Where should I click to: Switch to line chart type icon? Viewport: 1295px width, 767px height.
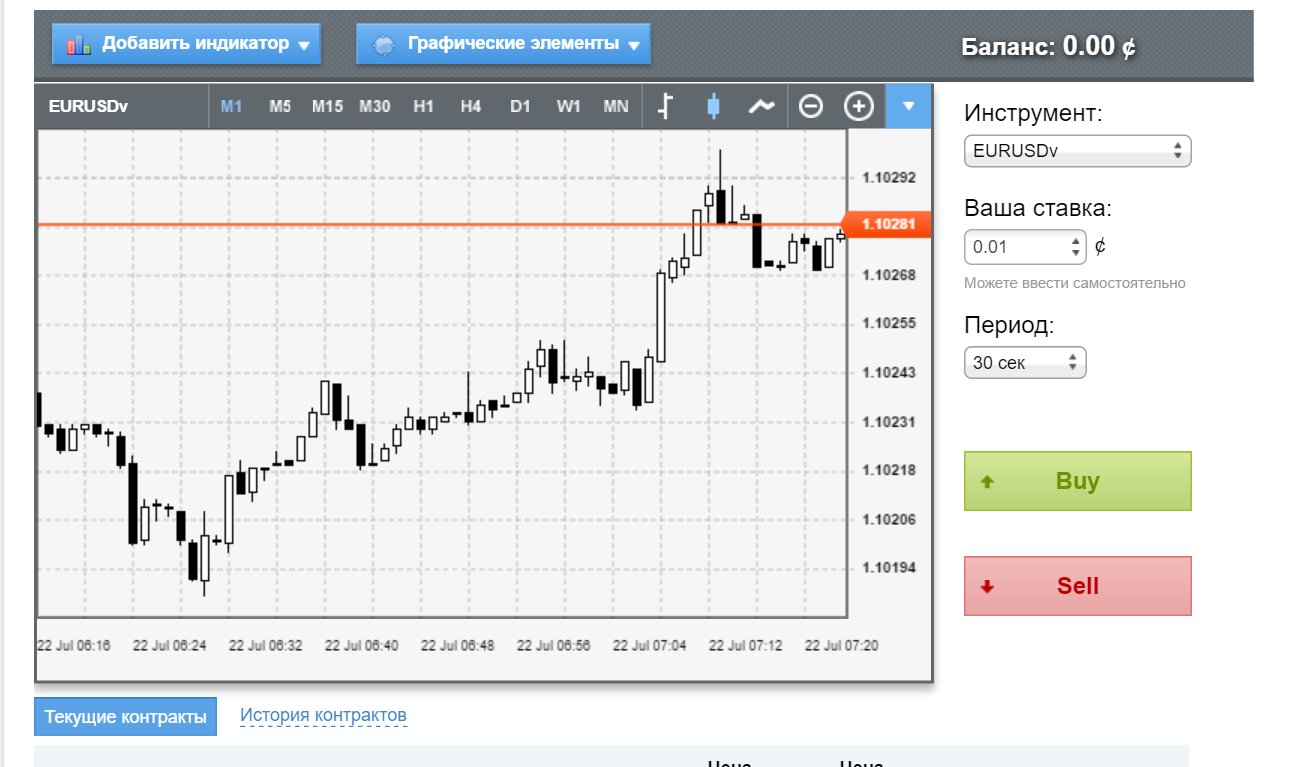(762, 106)
